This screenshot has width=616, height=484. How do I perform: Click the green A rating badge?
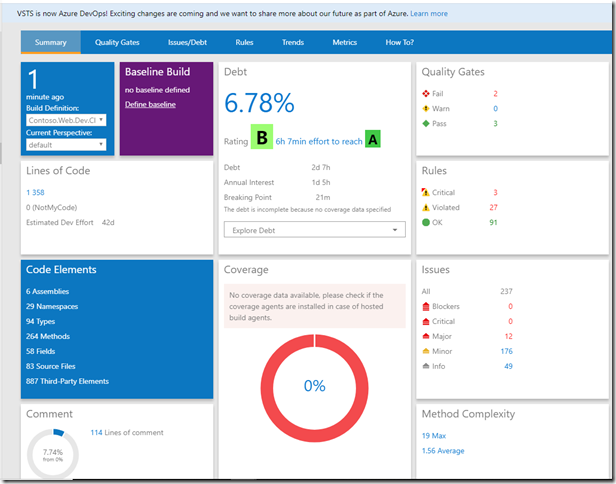pos(373,140)
